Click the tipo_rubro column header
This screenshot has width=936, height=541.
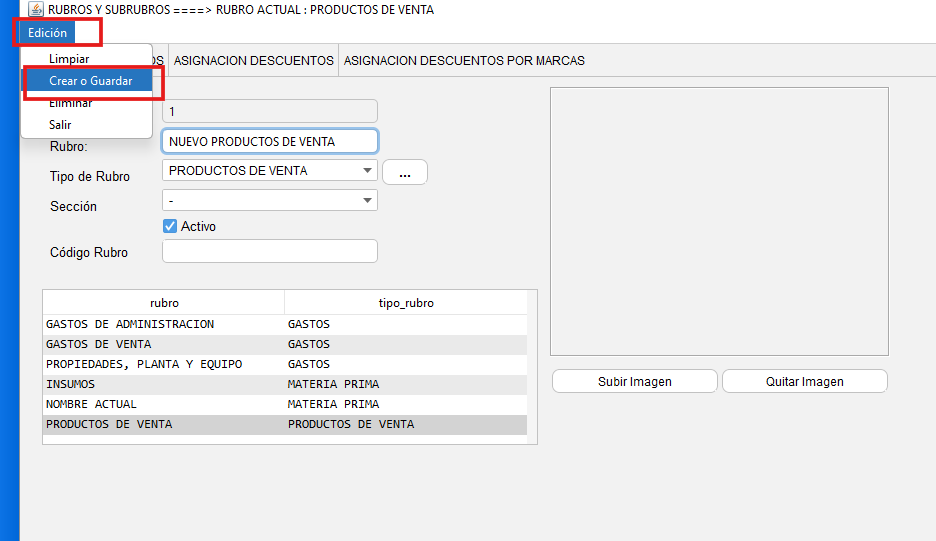pyautogui.click(x=406, y=303)
